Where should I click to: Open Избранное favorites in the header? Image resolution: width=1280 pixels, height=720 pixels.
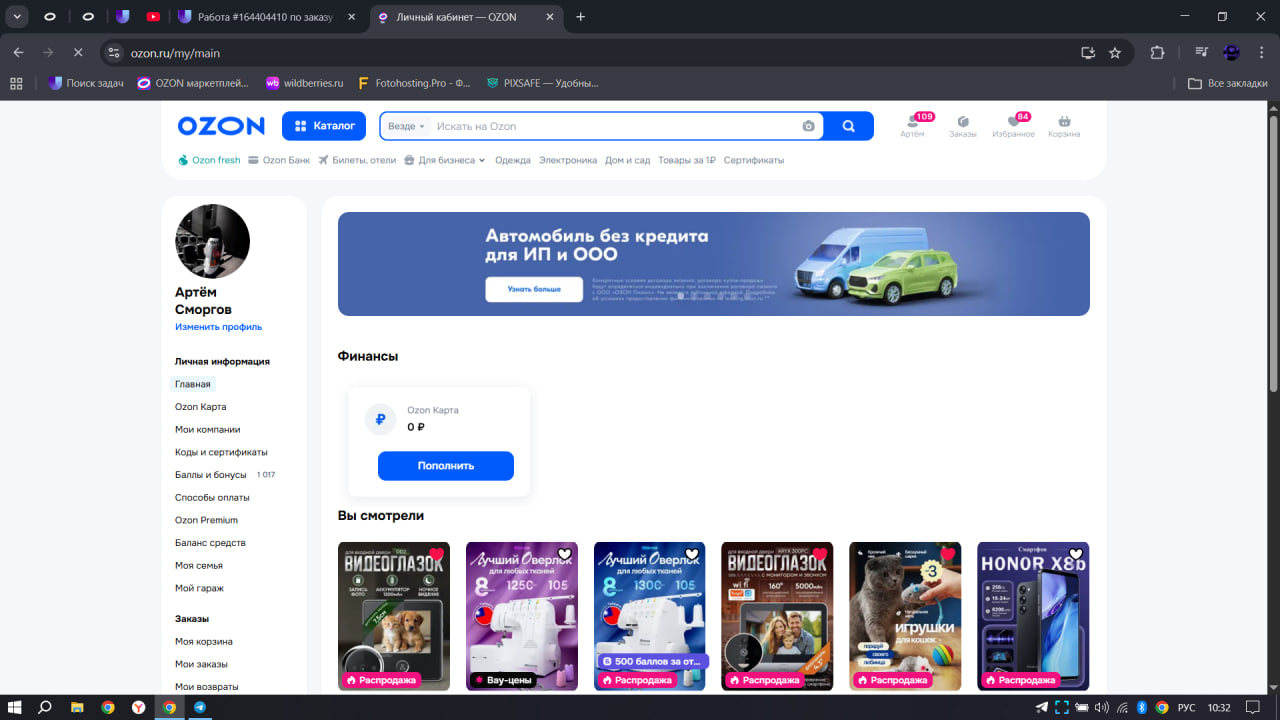point(1013,126)
